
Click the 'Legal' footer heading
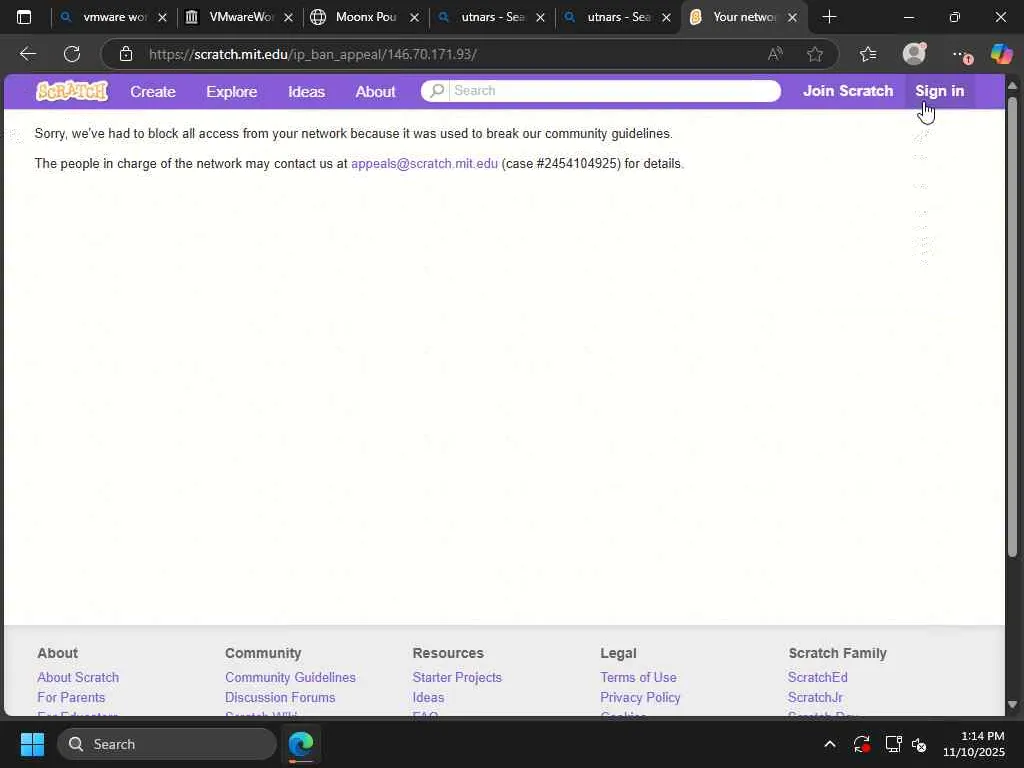point(618,653)
